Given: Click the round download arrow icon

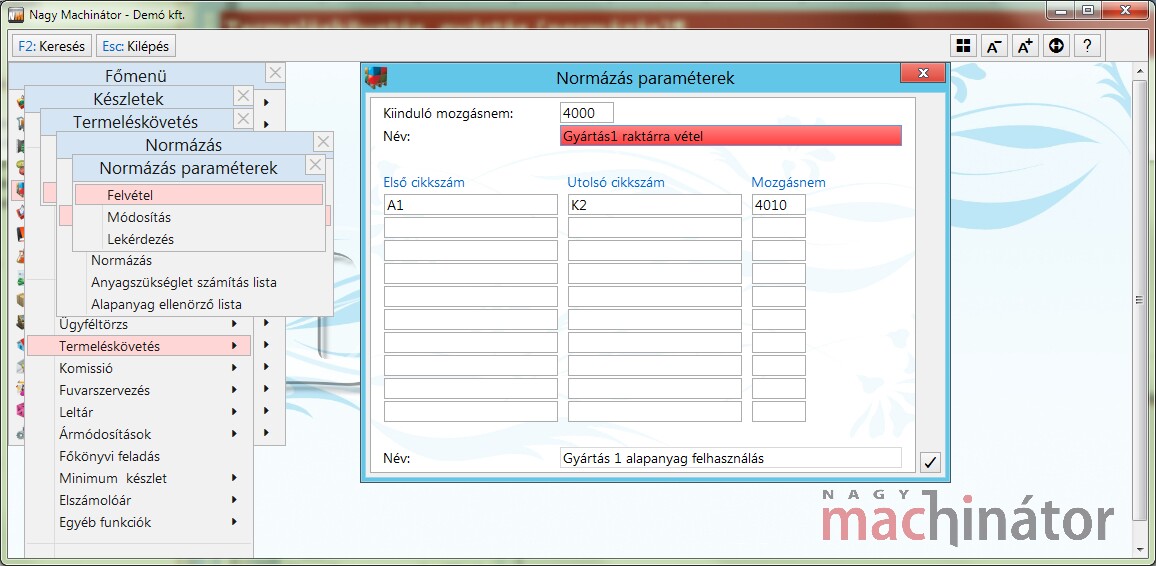Looking at the screenshot, I should [1056, 46].
